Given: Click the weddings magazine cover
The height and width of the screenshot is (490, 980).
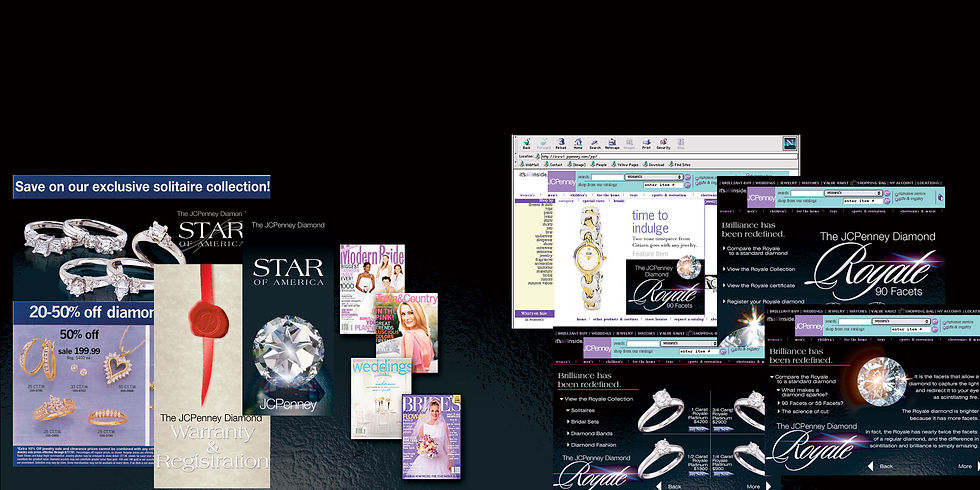Looking at the screenshot, I should click(x=381, y=398).
